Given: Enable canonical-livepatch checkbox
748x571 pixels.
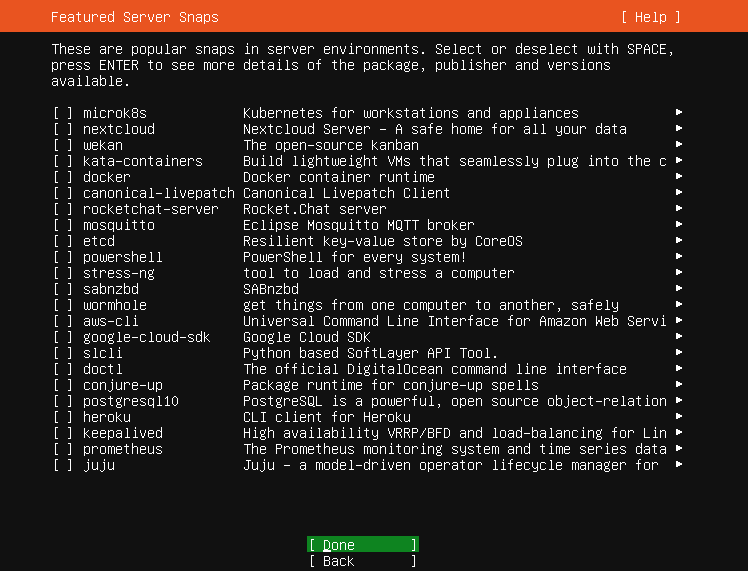Looking at the screenshot, I should coord(63,193).
